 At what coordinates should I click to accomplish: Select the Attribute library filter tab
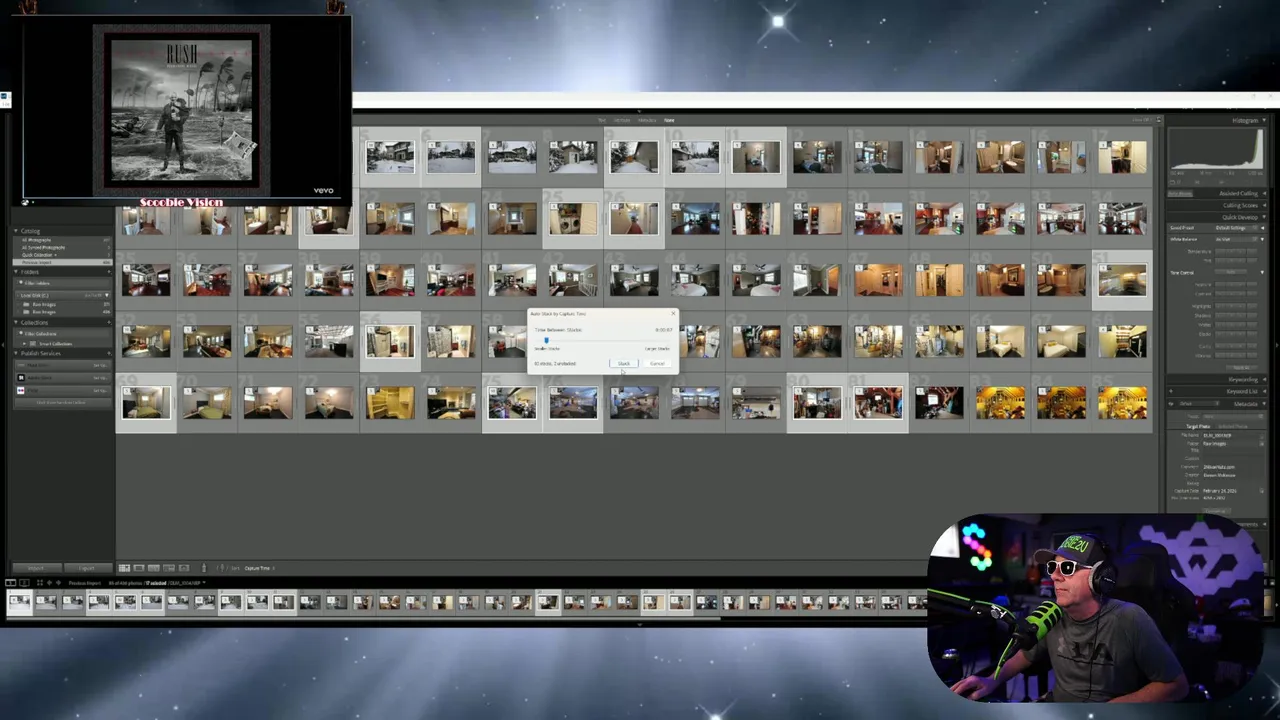click(622, 120)
